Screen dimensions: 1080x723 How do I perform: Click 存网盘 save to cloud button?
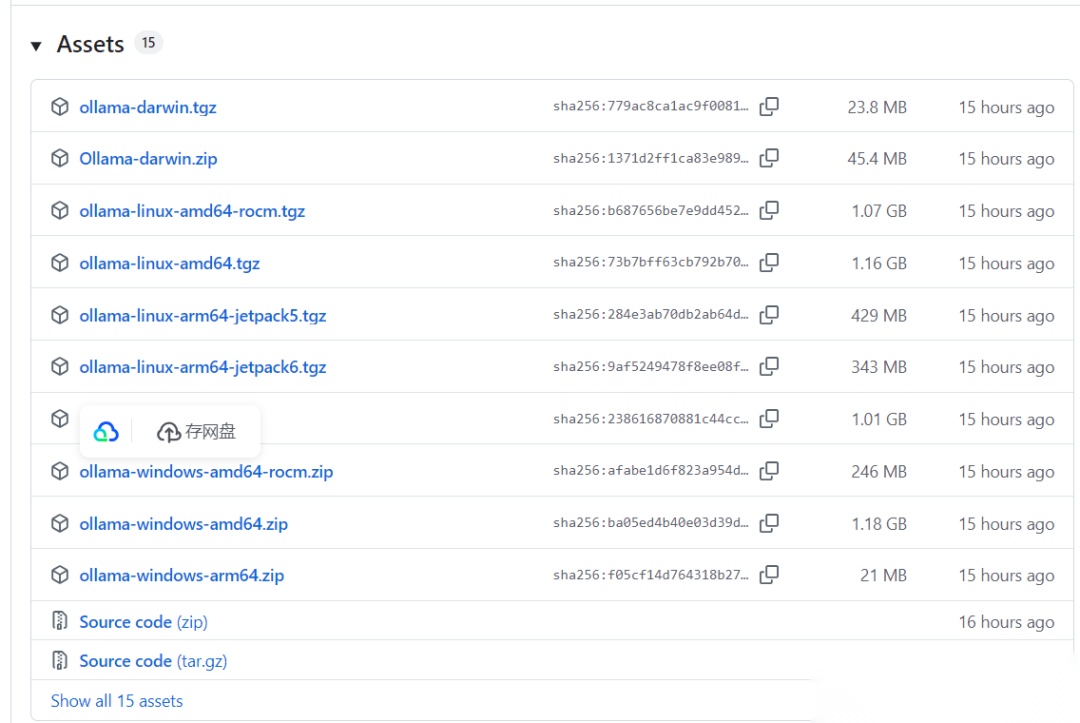[196, 432]
